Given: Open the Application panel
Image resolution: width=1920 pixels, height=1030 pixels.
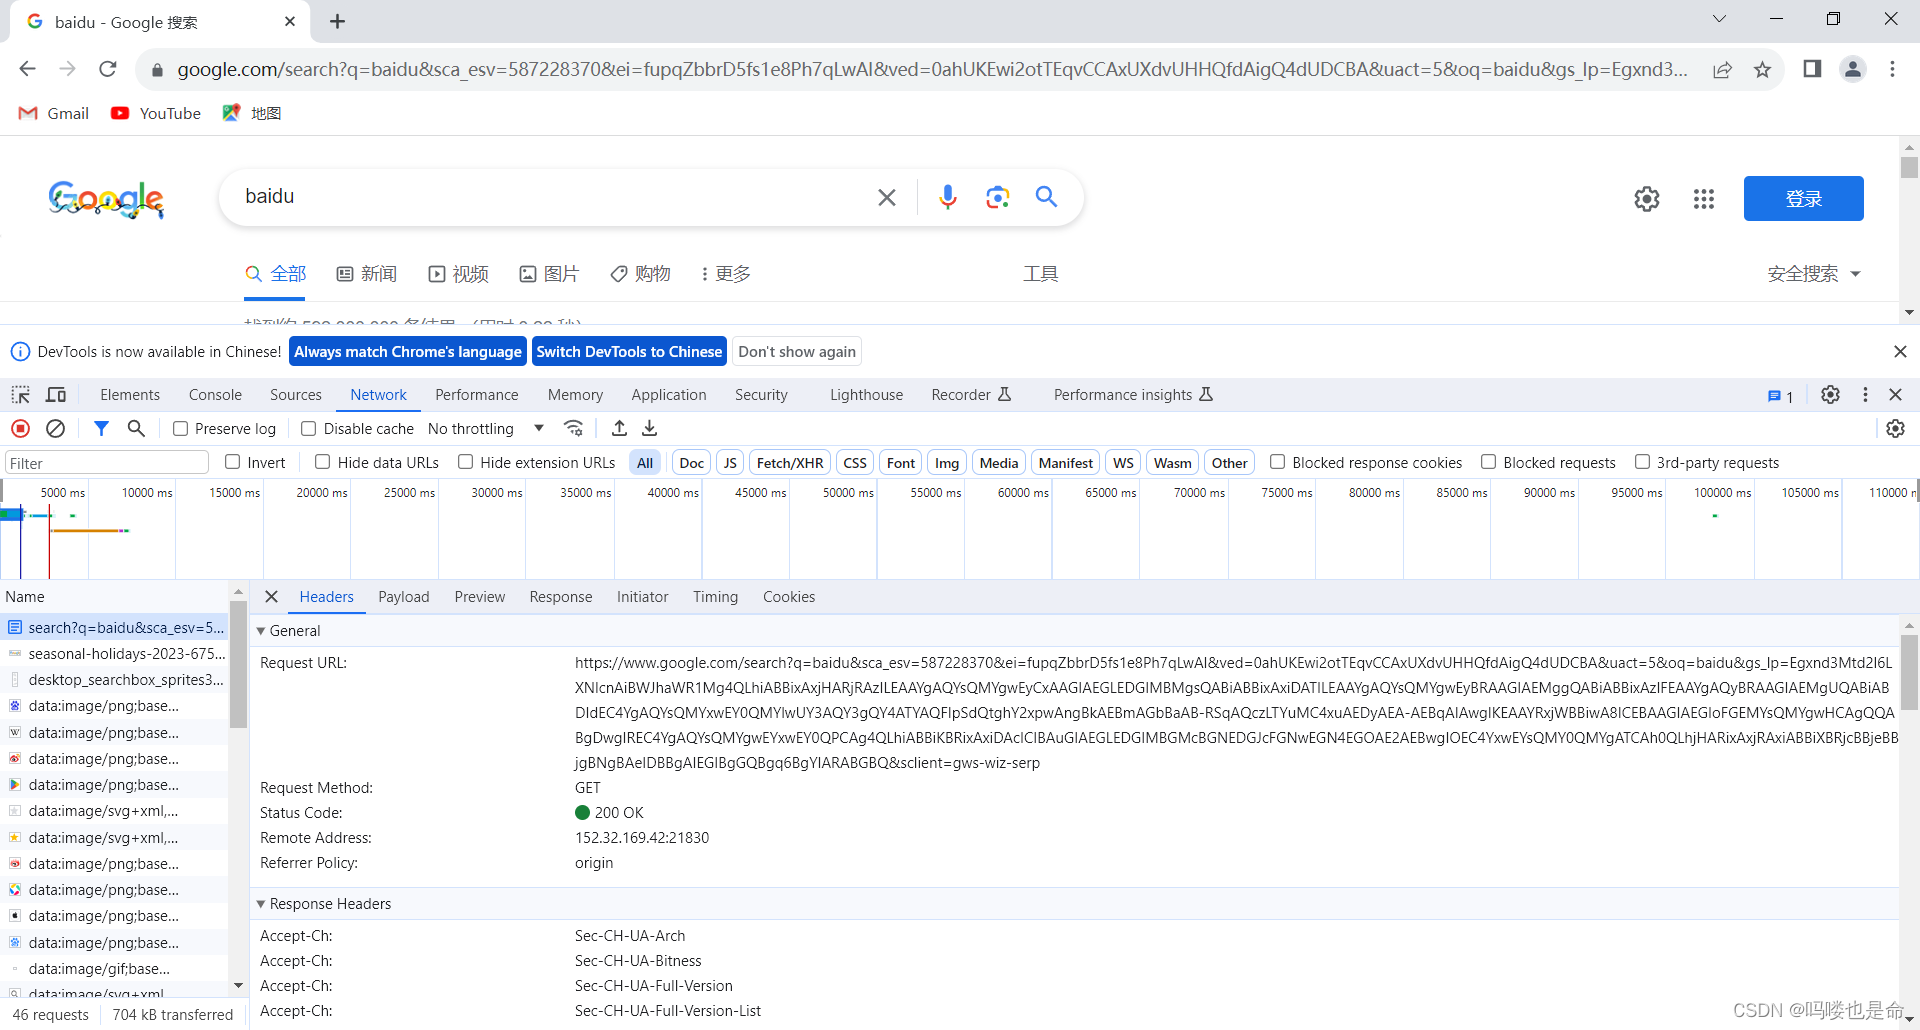Looking at the screenshot, I should [x=669, y=395].
